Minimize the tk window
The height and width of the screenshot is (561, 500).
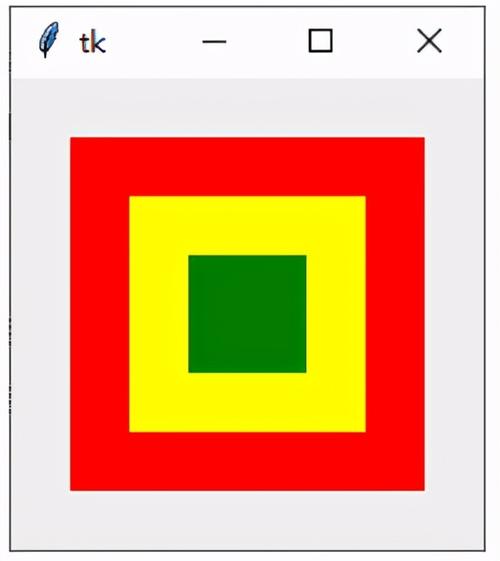pos(214,42)
